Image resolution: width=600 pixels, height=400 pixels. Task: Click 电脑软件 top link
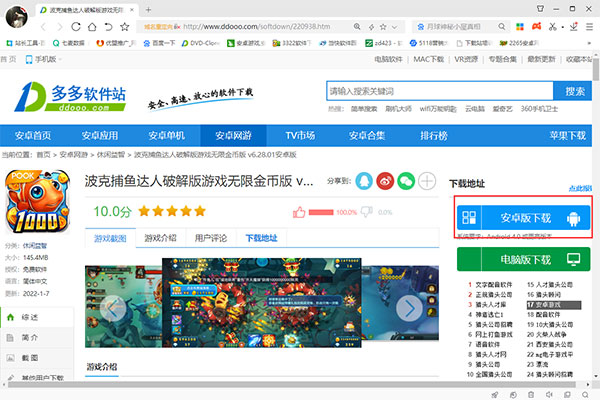pyautogui.click(x=388, y=59)
